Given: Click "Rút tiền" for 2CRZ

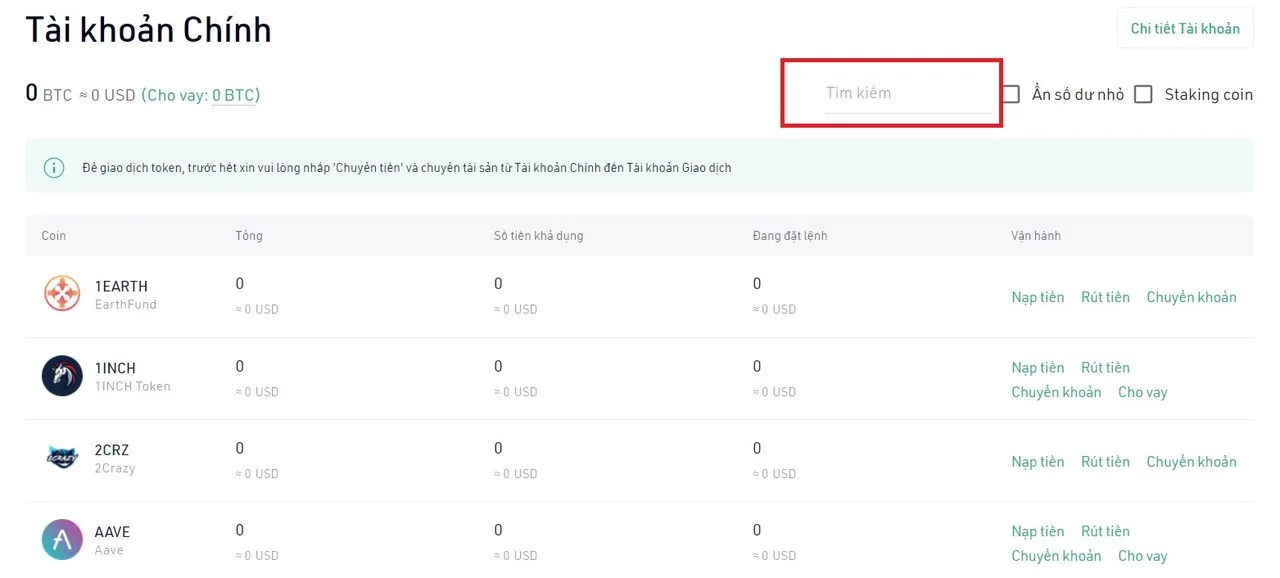Looking at the screenshot, I should (1104, 461).
